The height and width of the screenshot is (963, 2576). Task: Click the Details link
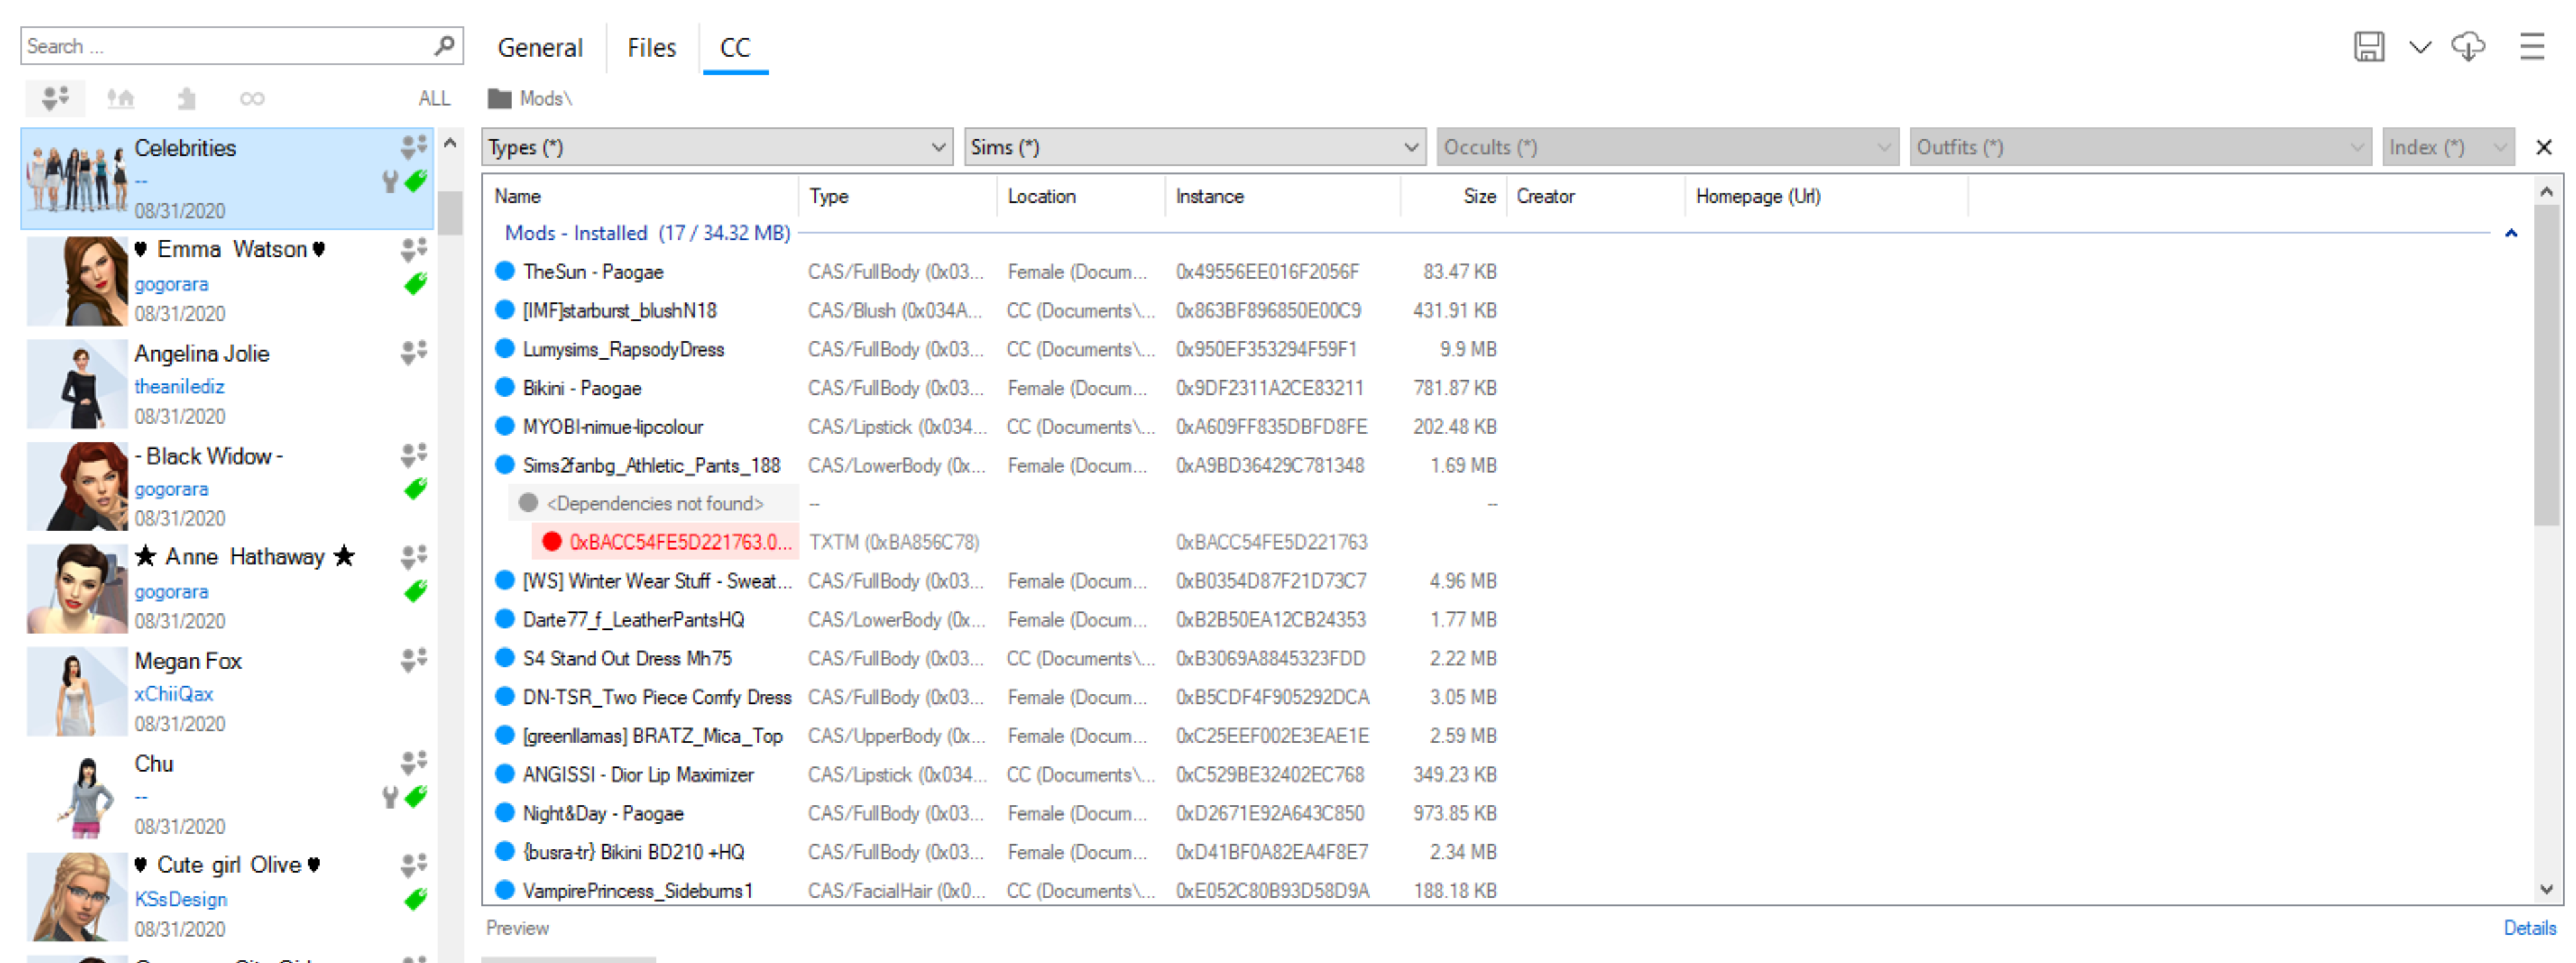(2529, 928)
